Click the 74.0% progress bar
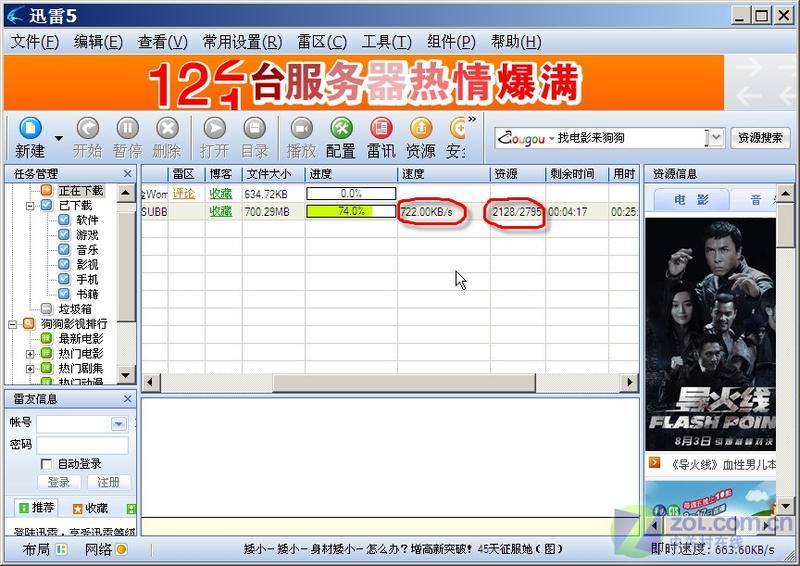800x566 pixels. pyautogui.click(x=351, y=211)
